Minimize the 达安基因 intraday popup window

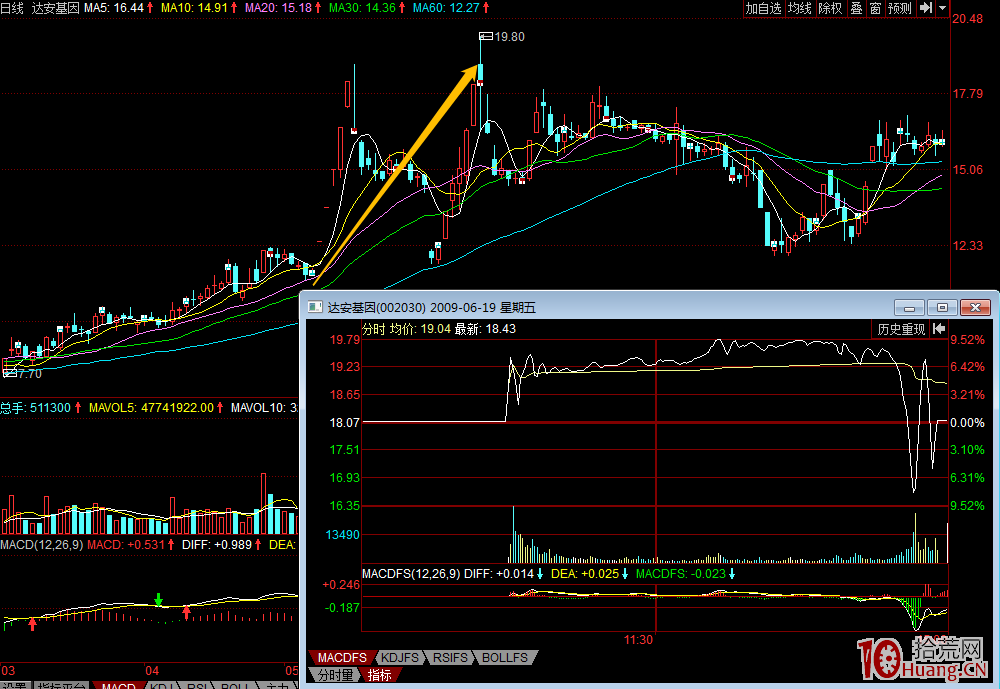pyautogui.click(x=909, y=307)
